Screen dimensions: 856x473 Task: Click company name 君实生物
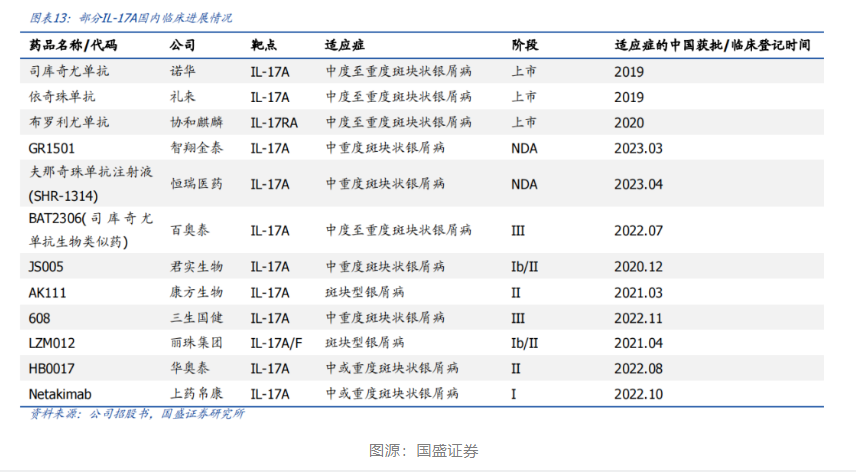pos(196,267)
